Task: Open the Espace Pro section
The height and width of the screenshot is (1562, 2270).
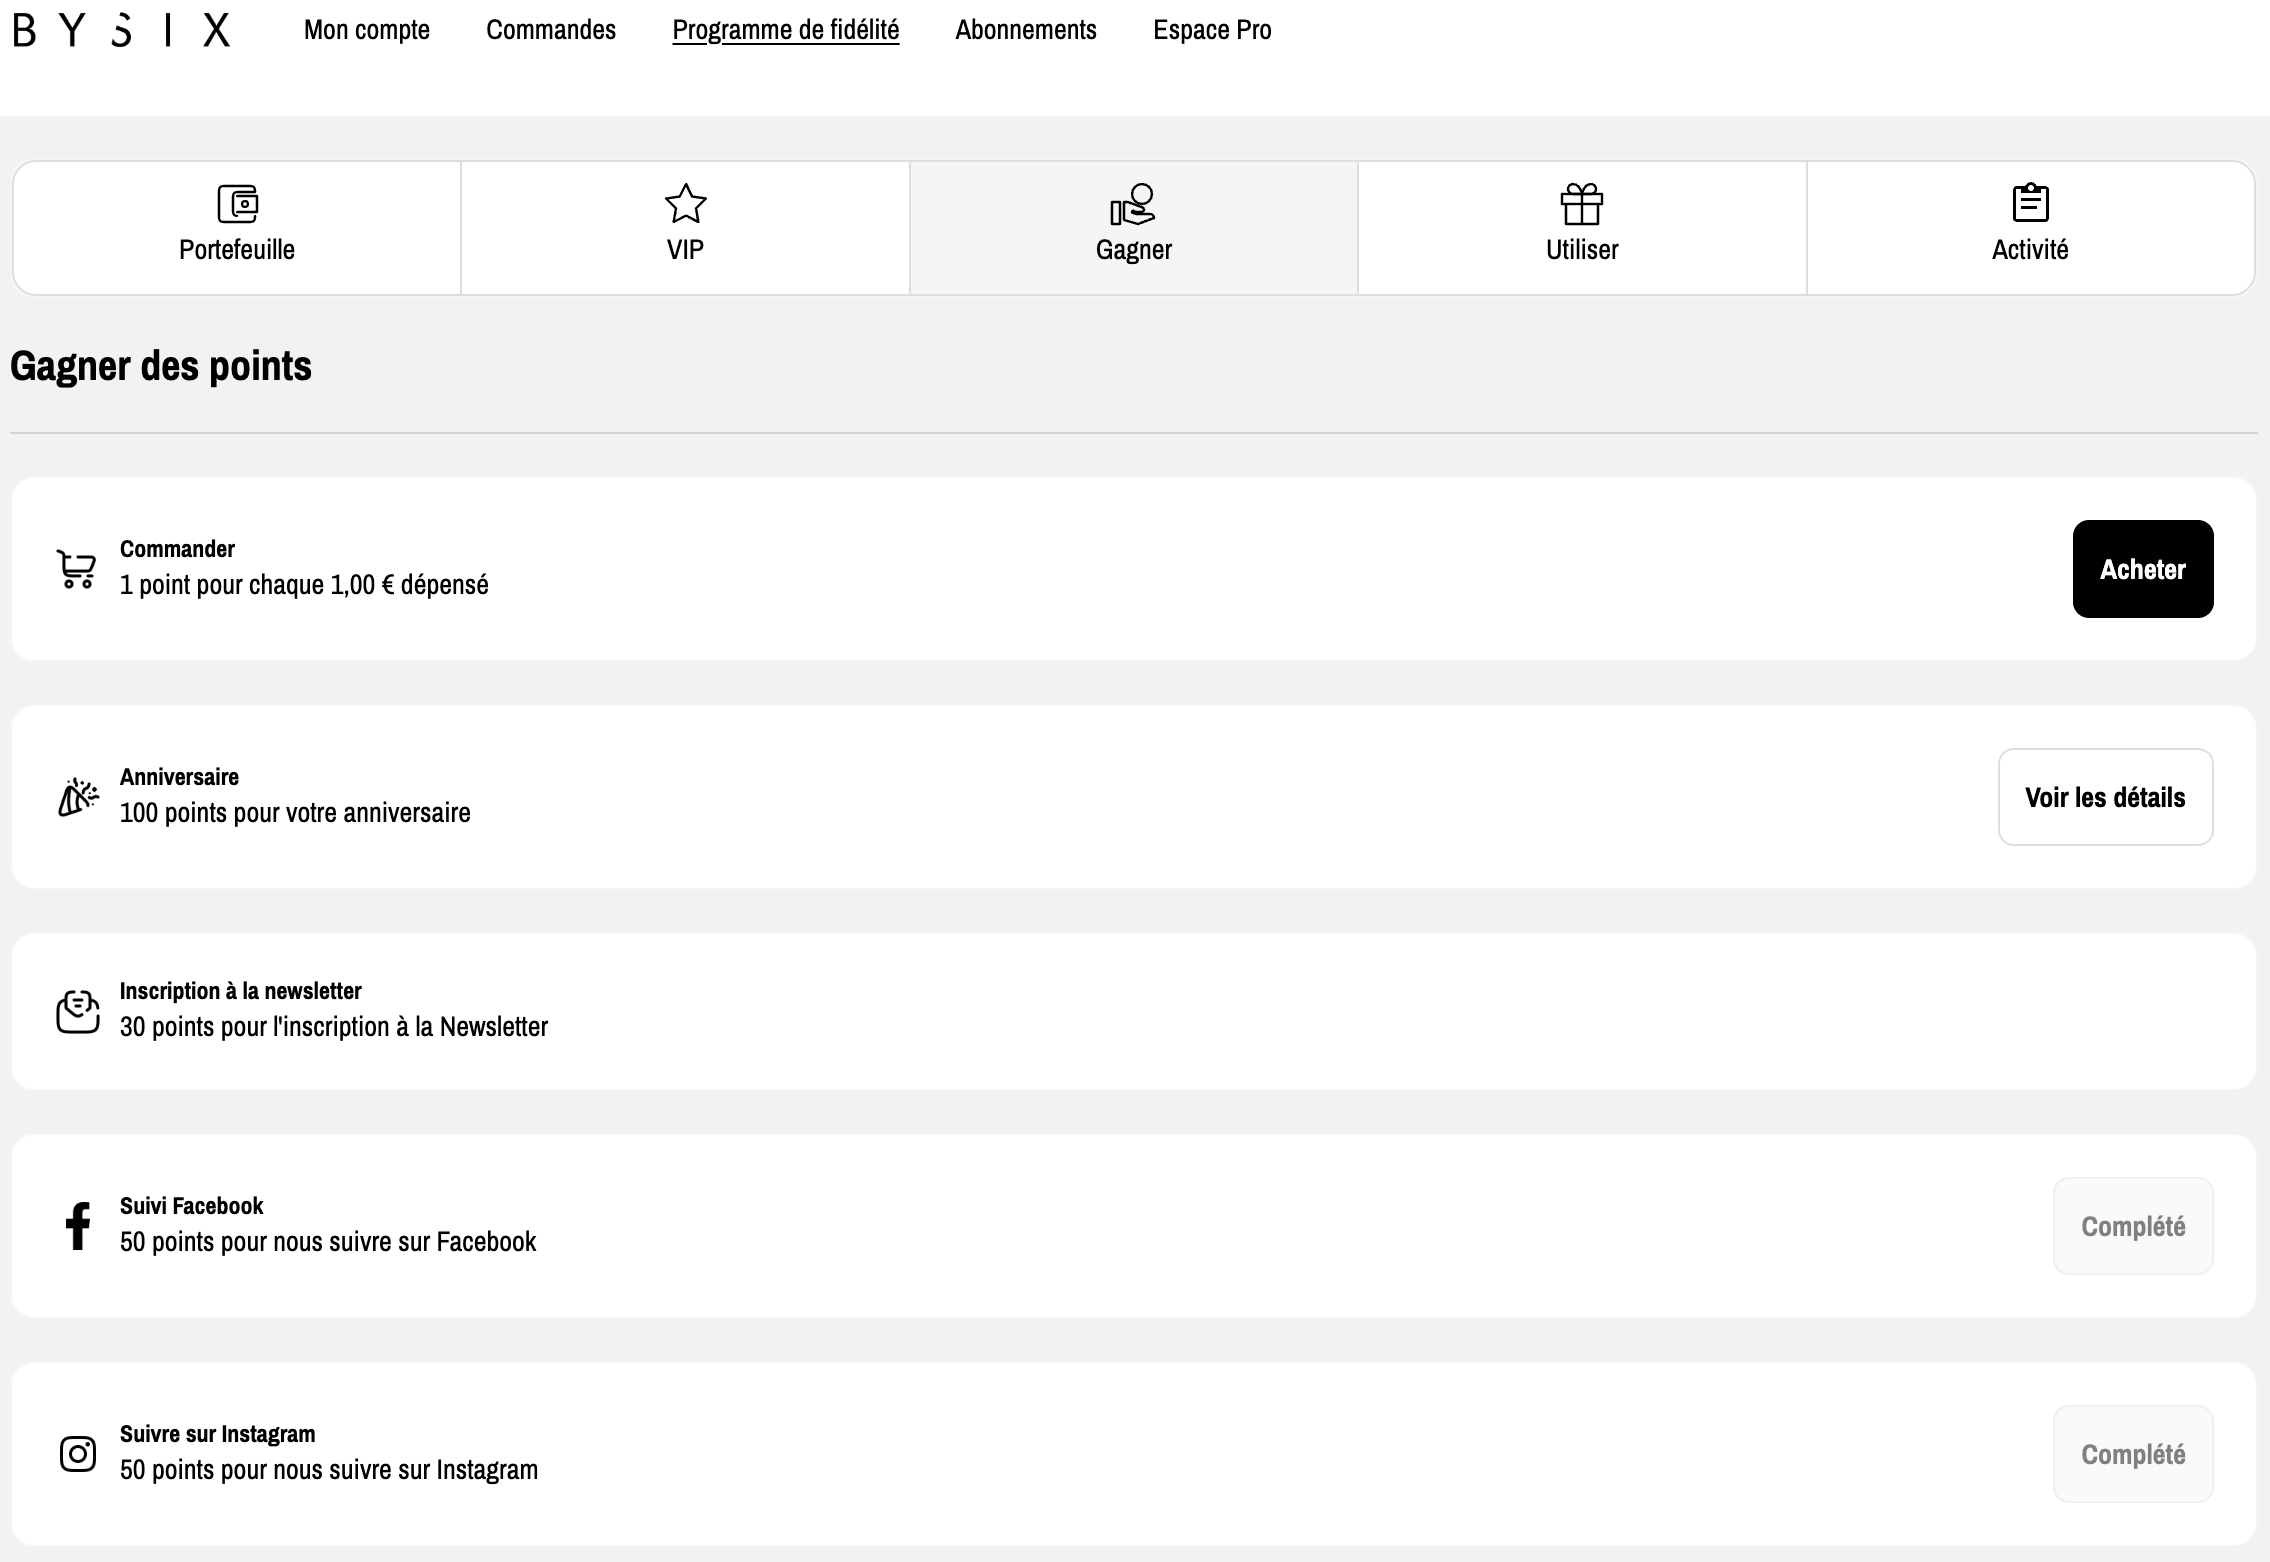Action: point(1211,30)
